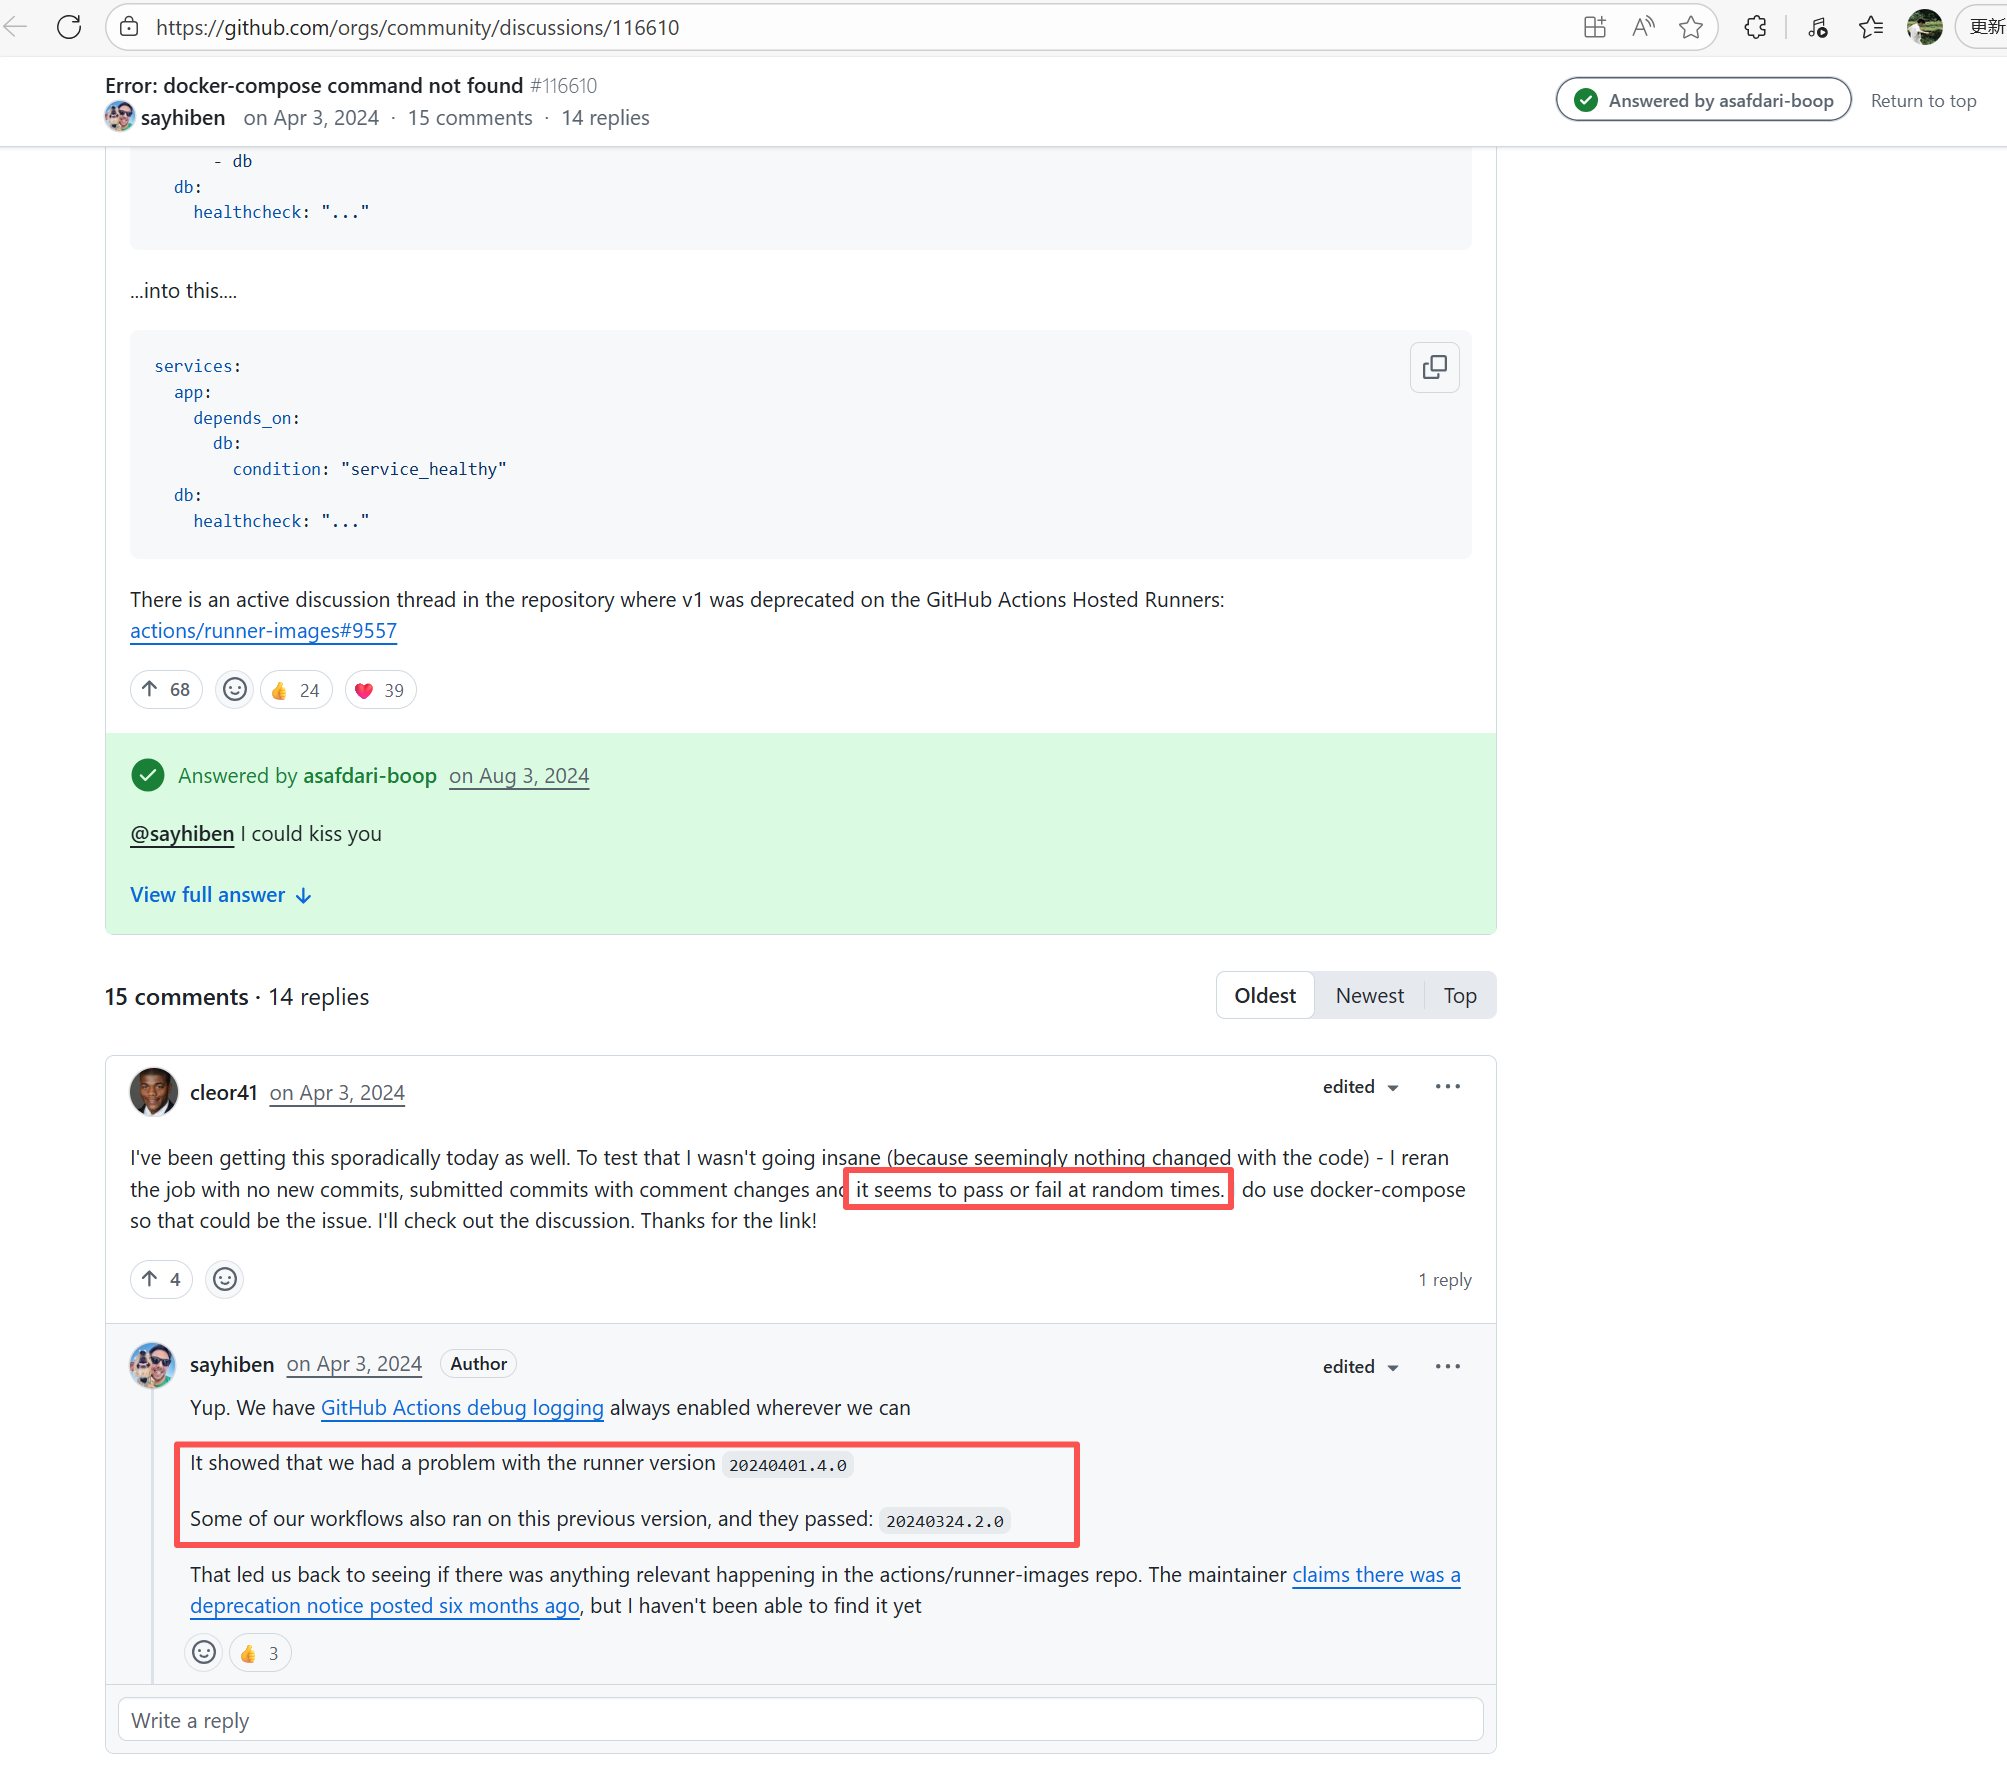
Task: Expand View full answer
Action: (221, 895)
